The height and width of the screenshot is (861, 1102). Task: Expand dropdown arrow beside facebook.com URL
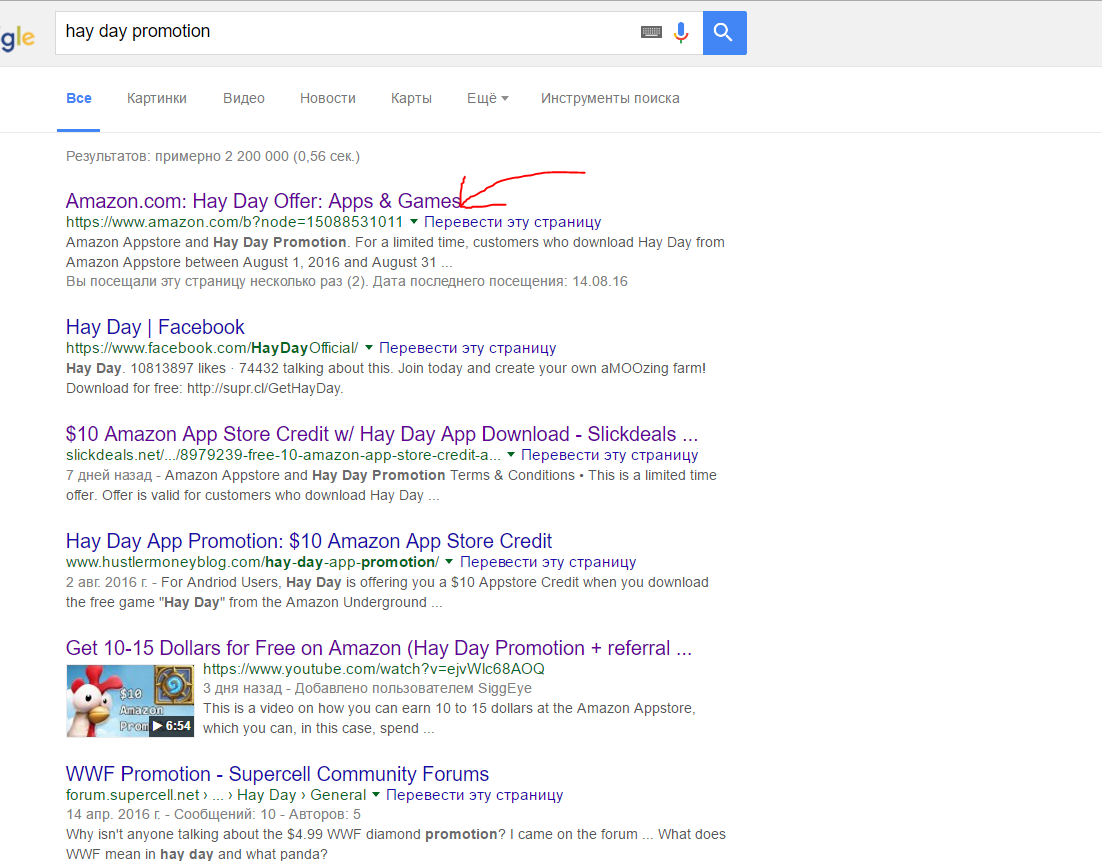[x=369, y=347]
